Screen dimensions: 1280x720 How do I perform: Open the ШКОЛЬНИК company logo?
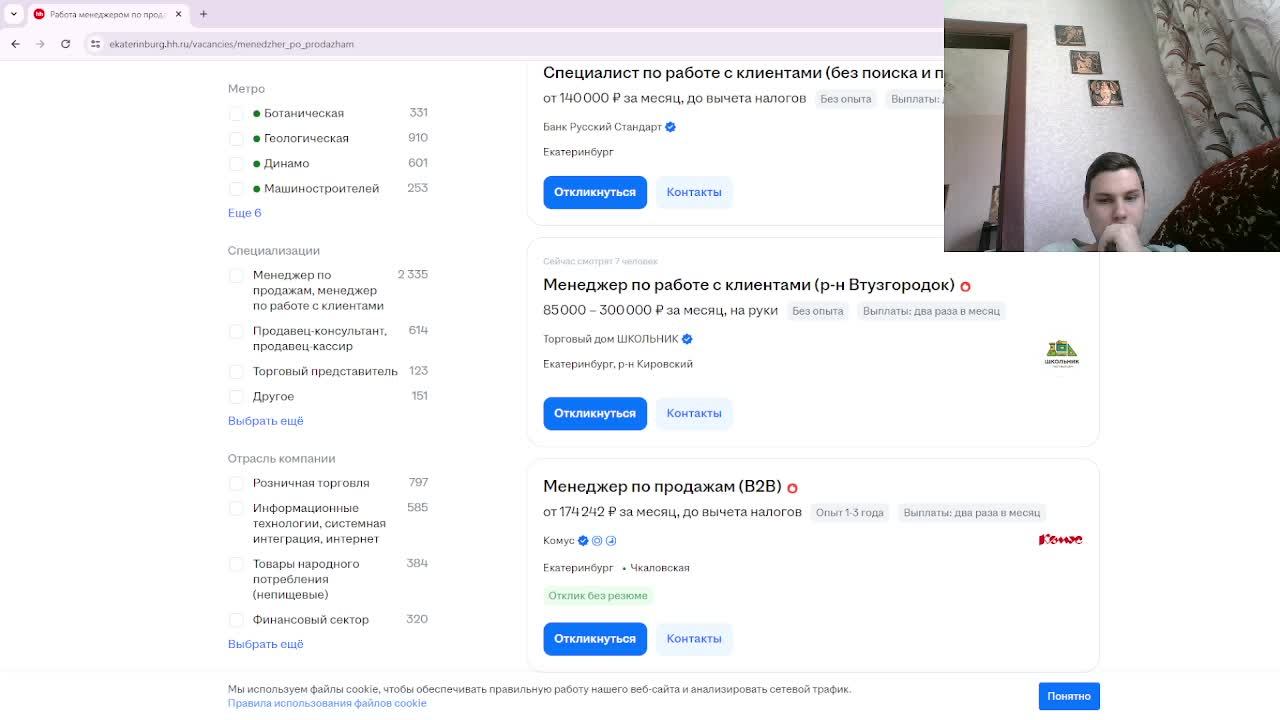[1061, 353]
